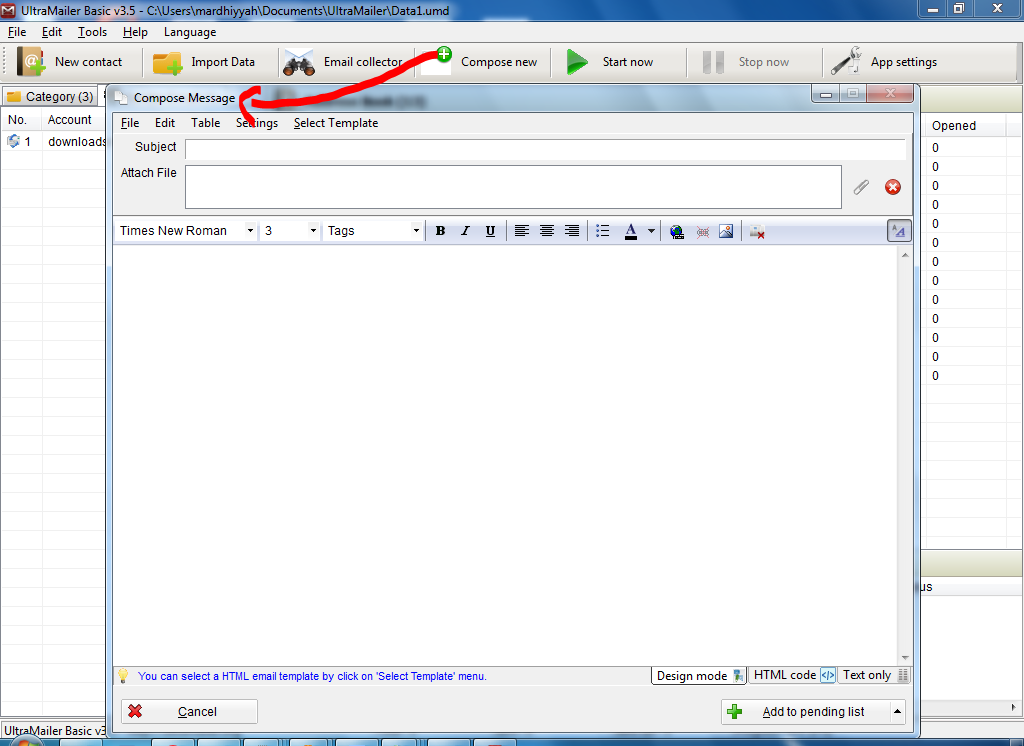Remove hyperlink with the crossed link icon

(x=703, y=231)
